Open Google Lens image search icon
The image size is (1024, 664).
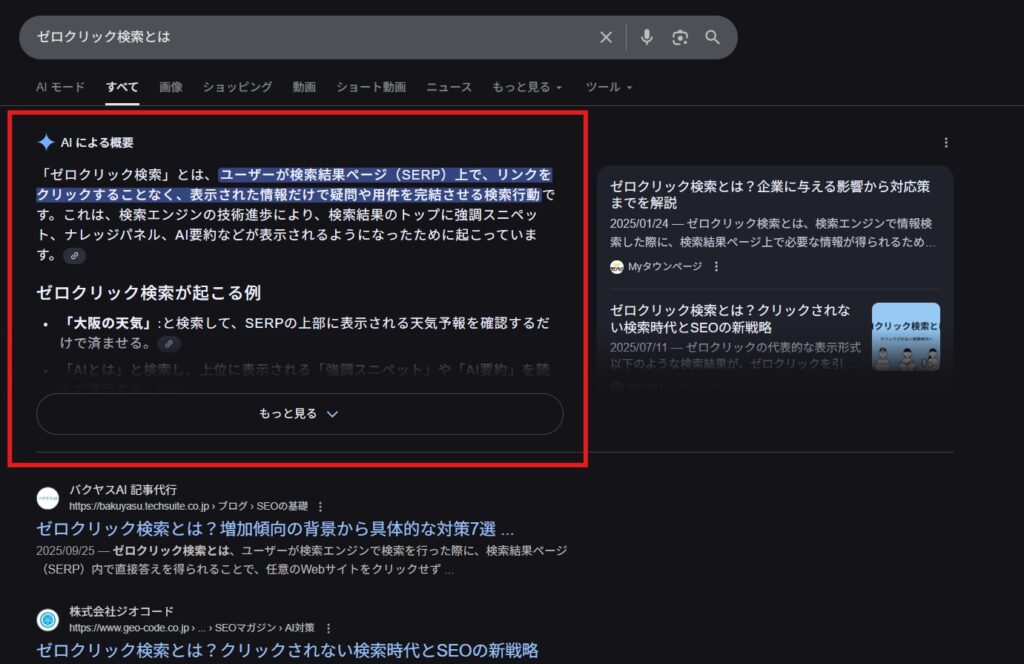(680, 36)
